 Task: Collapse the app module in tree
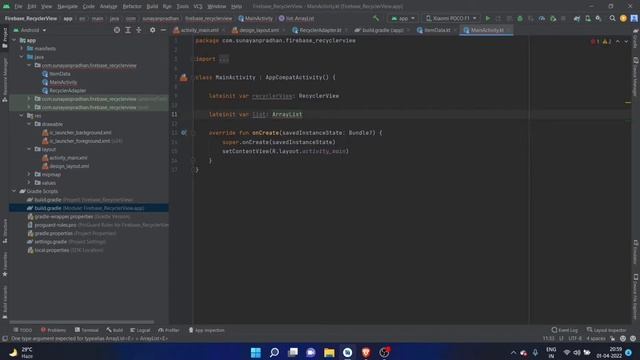(x=14, y=40)
